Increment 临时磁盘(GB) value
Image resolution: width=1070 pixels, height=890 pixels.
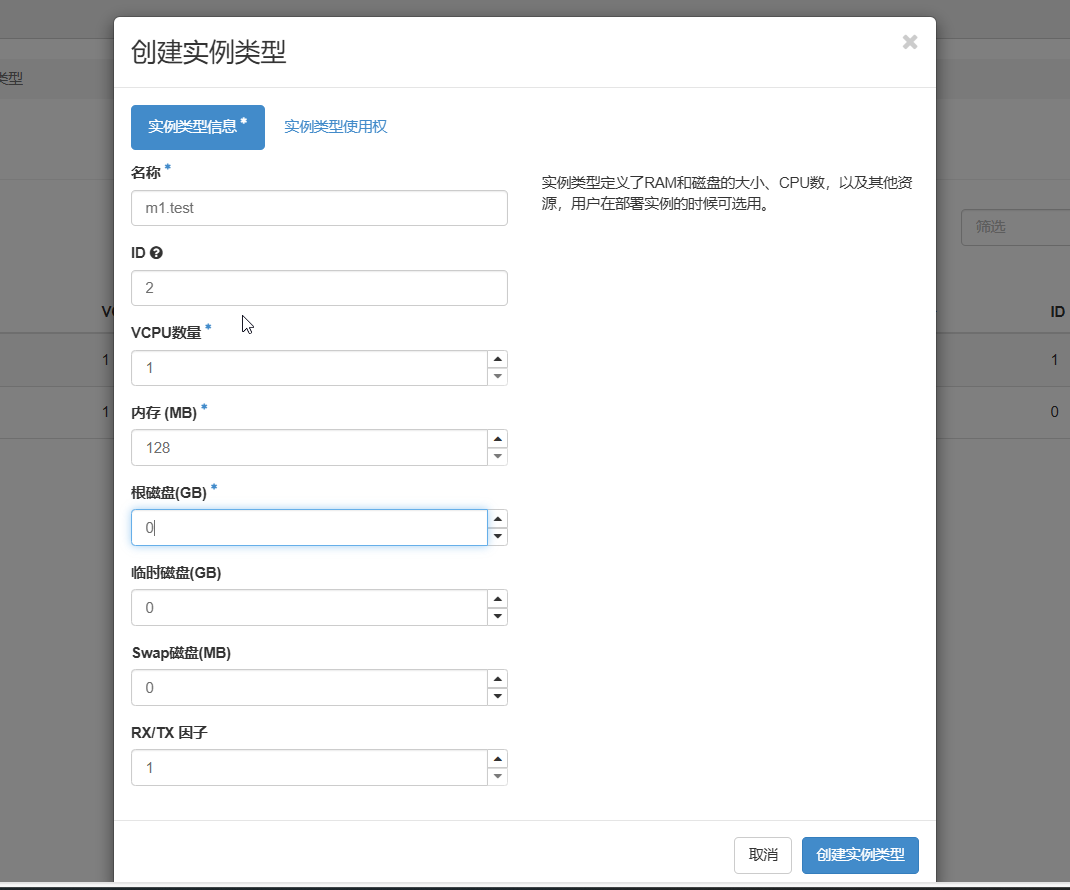point(497,599)
